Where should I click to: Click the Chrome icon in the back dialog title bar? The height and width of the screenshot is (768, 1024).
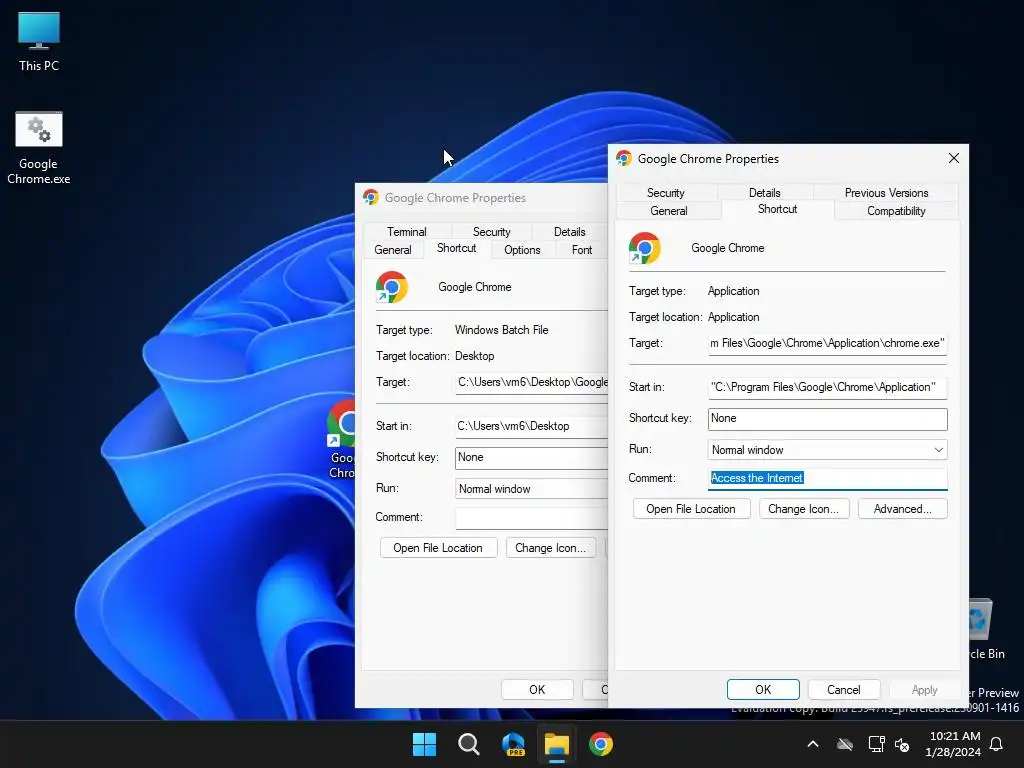tap(371, 197)
